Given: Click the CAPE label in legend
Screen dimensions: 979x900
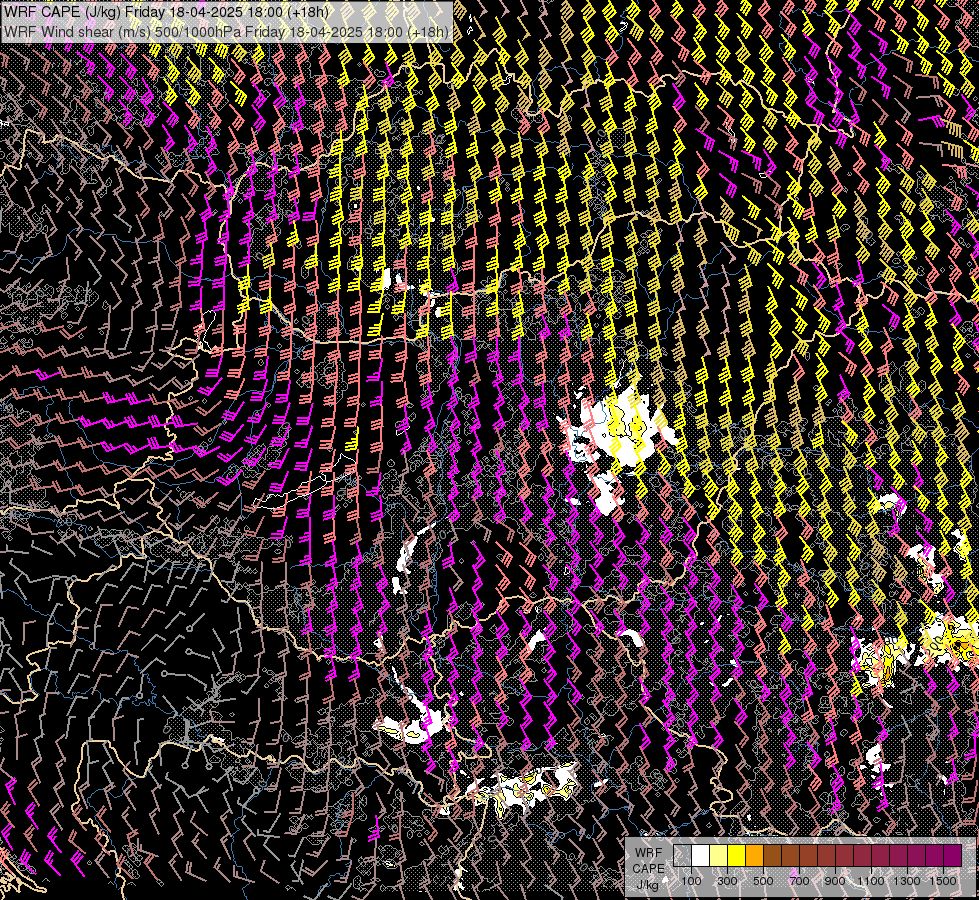Looking at the screenshot, I should pyautogui.click(x=648, y=869).
